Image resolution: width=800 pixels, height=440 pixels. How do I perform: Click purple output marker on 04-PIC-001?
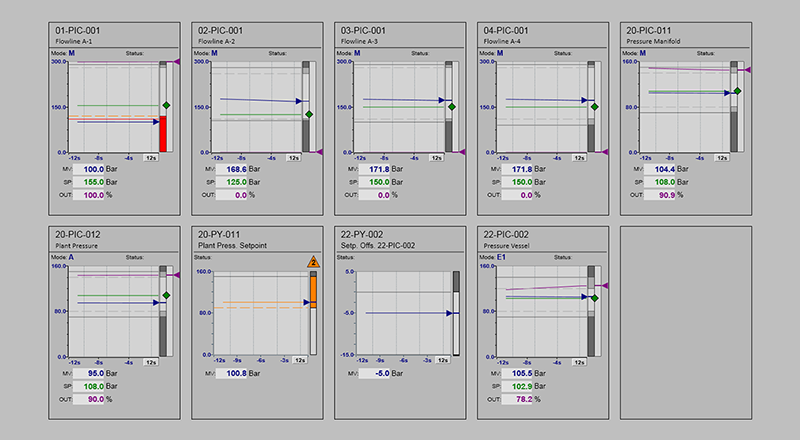pos(605,152)
